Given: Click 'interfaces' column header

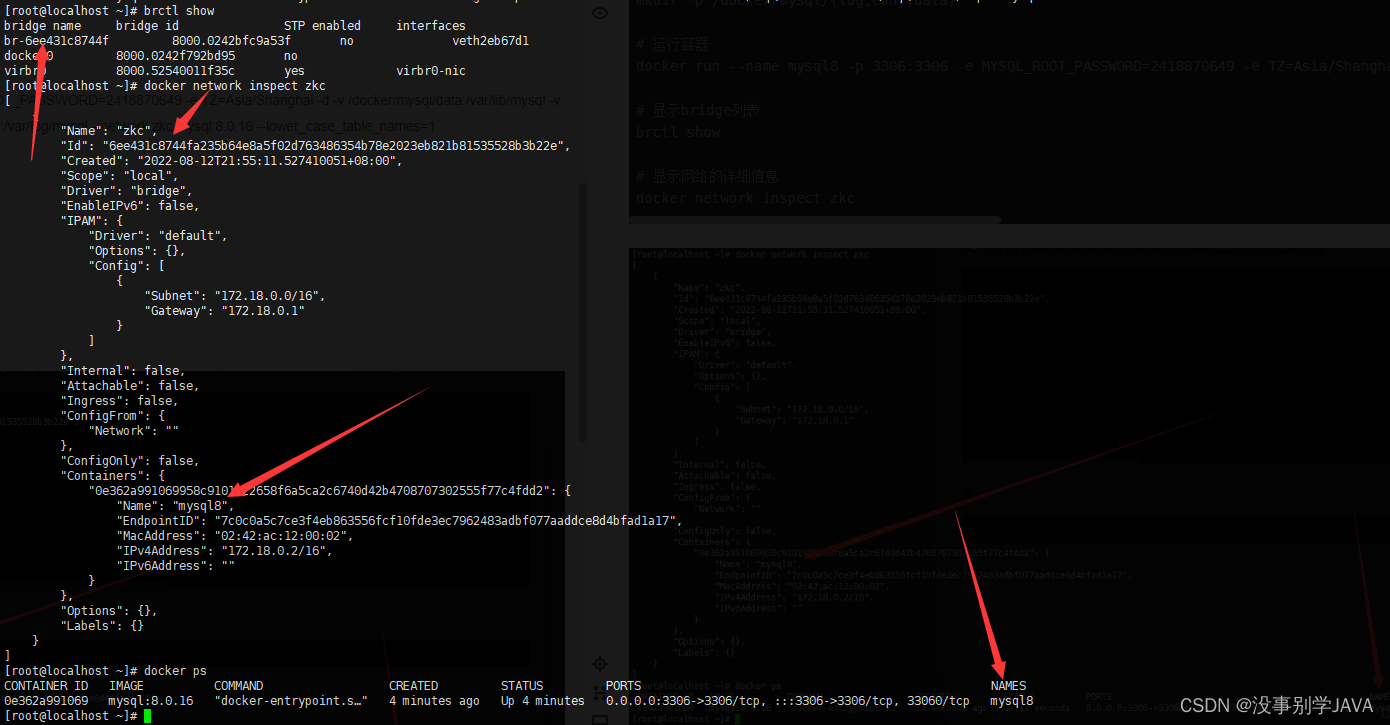Looking at the screenshot, I should click(431, 26).
